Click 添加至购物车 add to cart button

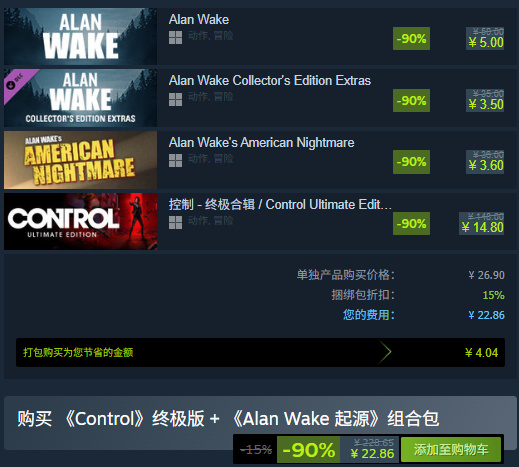(451, 450)
